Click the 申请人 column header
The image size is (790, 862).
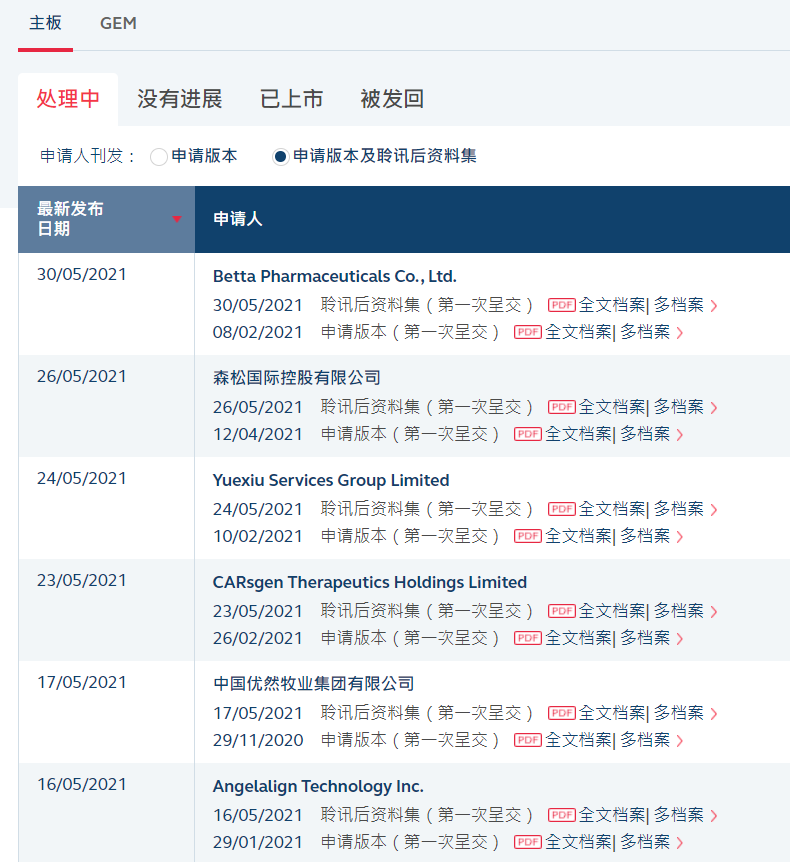[x=237, y=219]
